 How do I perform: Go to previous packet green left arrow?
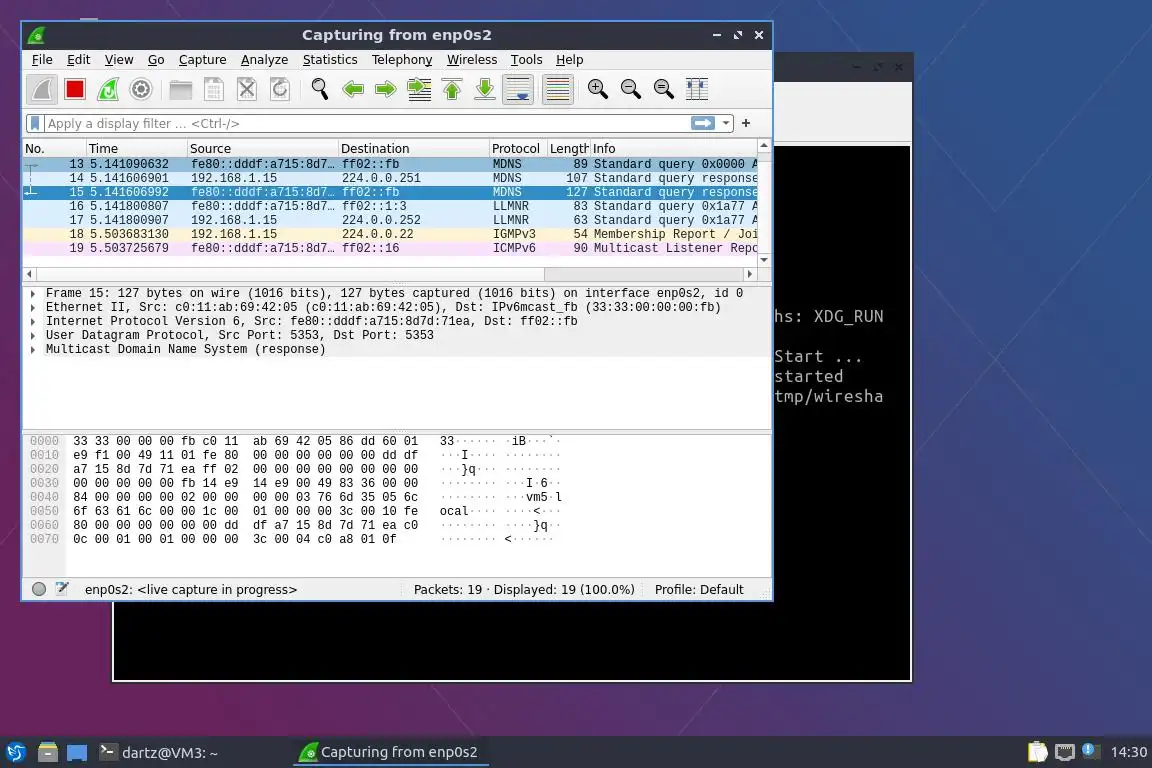[x=353, y=90]
